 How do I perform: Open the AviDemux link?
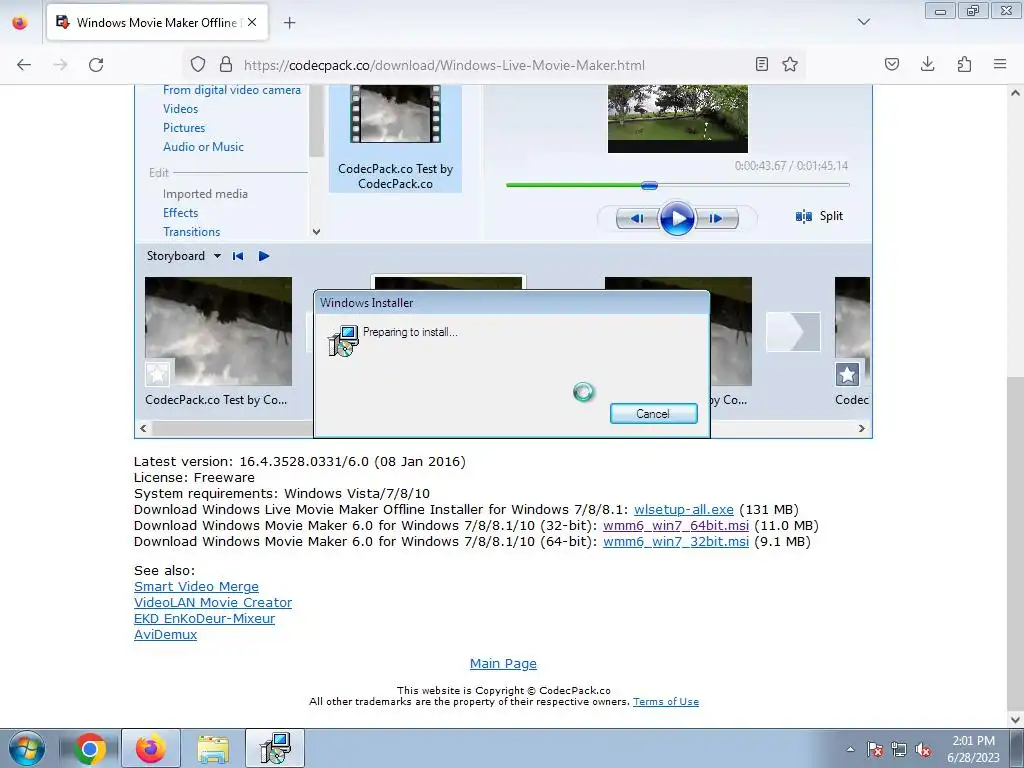click(x=165, y=635)
